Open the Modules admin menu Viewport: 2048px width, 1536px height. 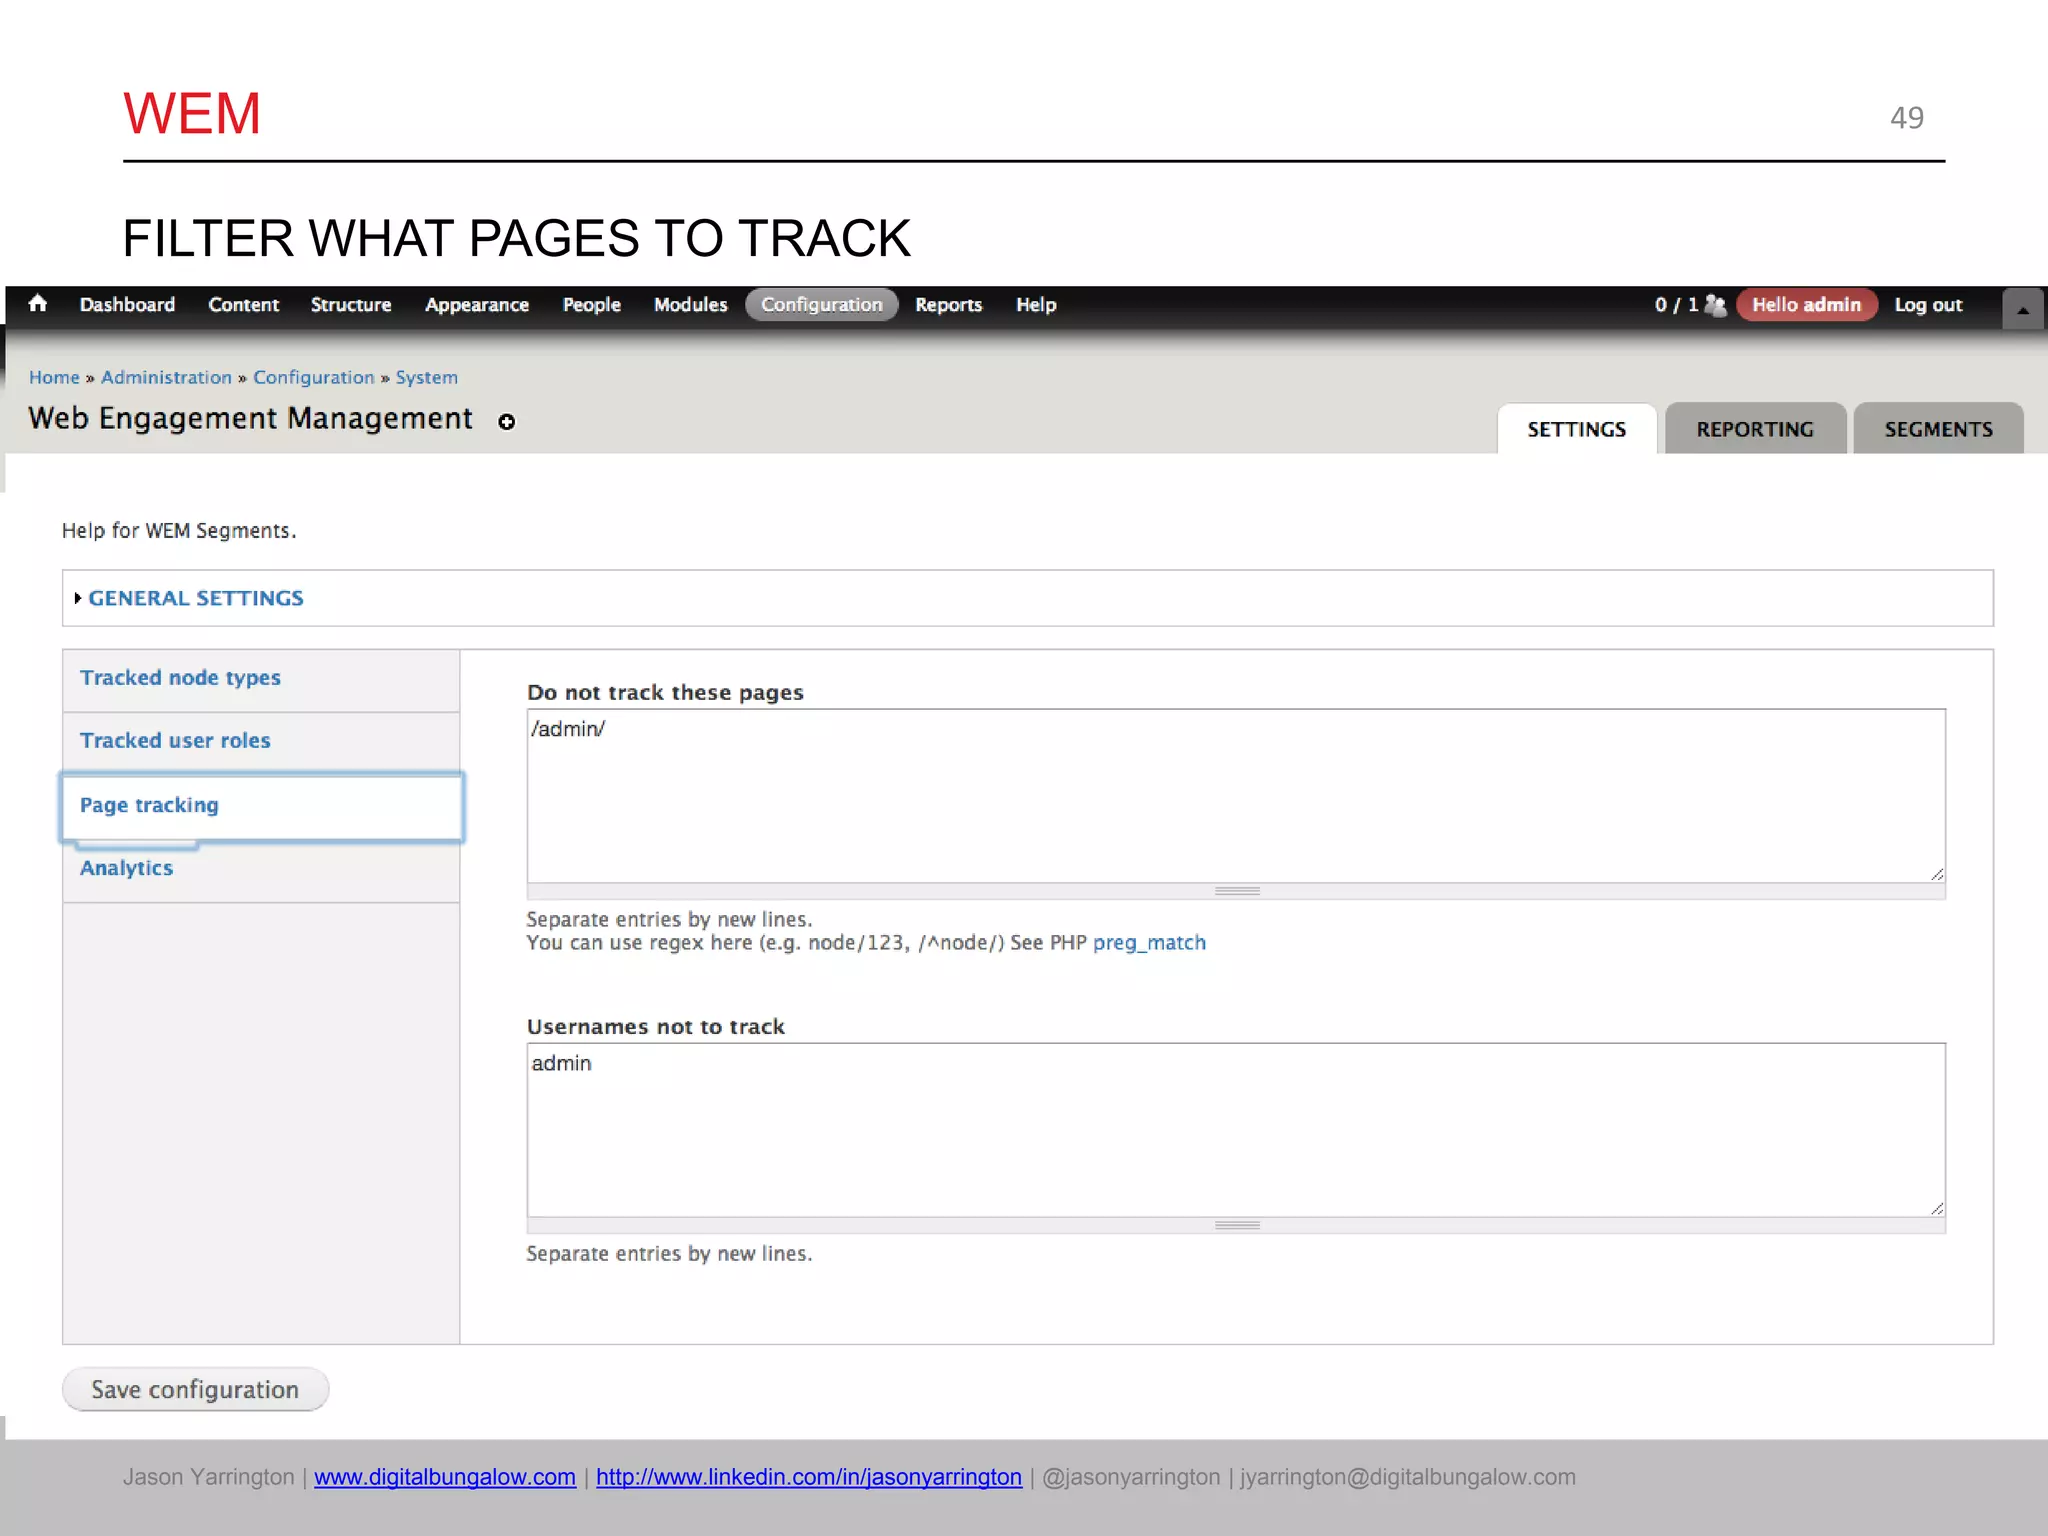coord(690,305)
